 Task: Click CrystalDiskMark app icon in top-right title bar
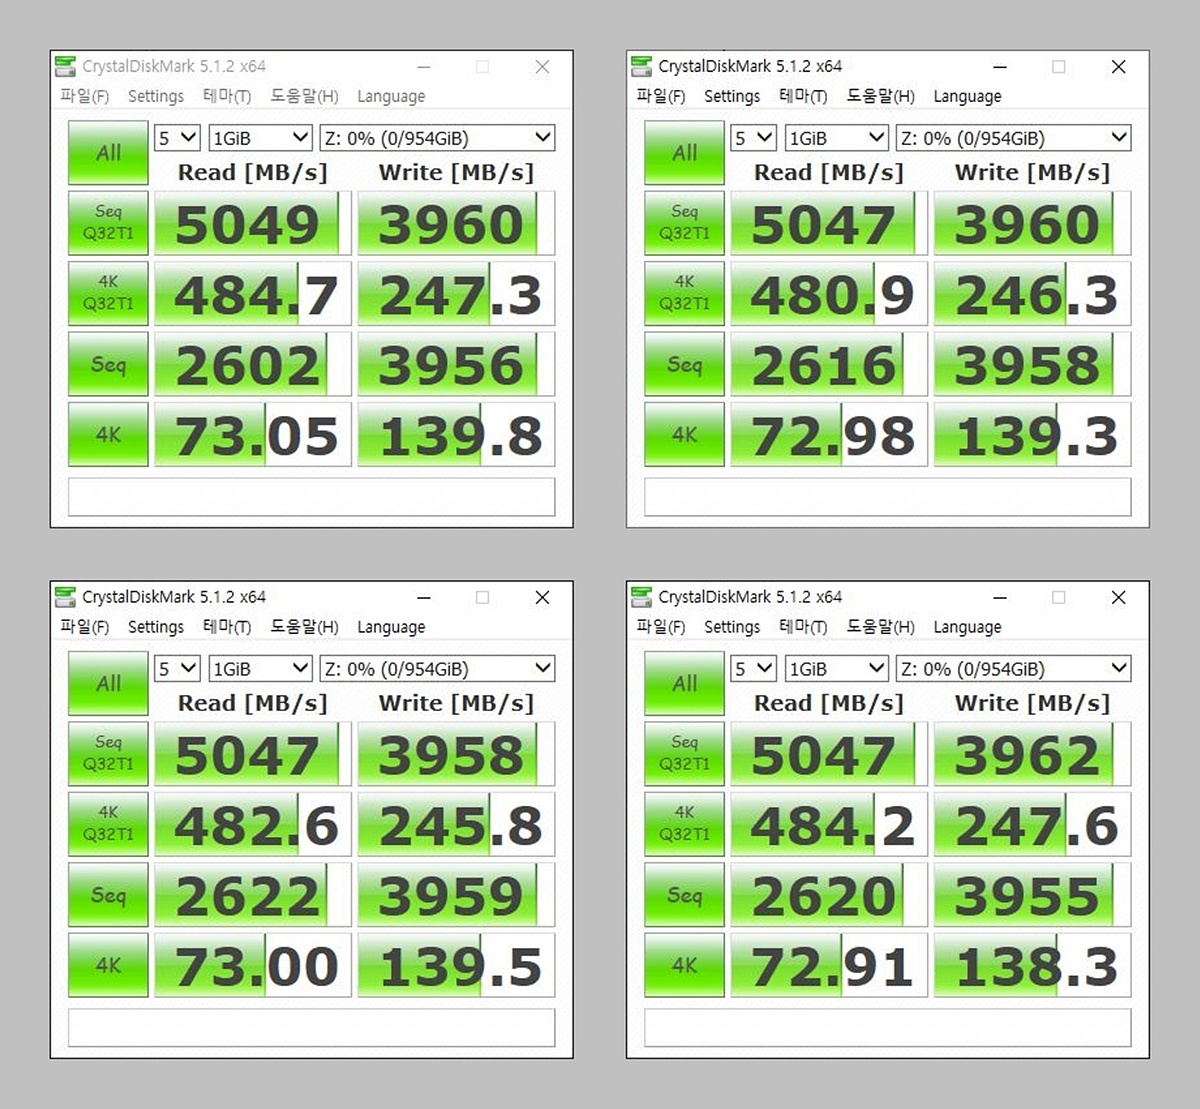pos(641,66)
